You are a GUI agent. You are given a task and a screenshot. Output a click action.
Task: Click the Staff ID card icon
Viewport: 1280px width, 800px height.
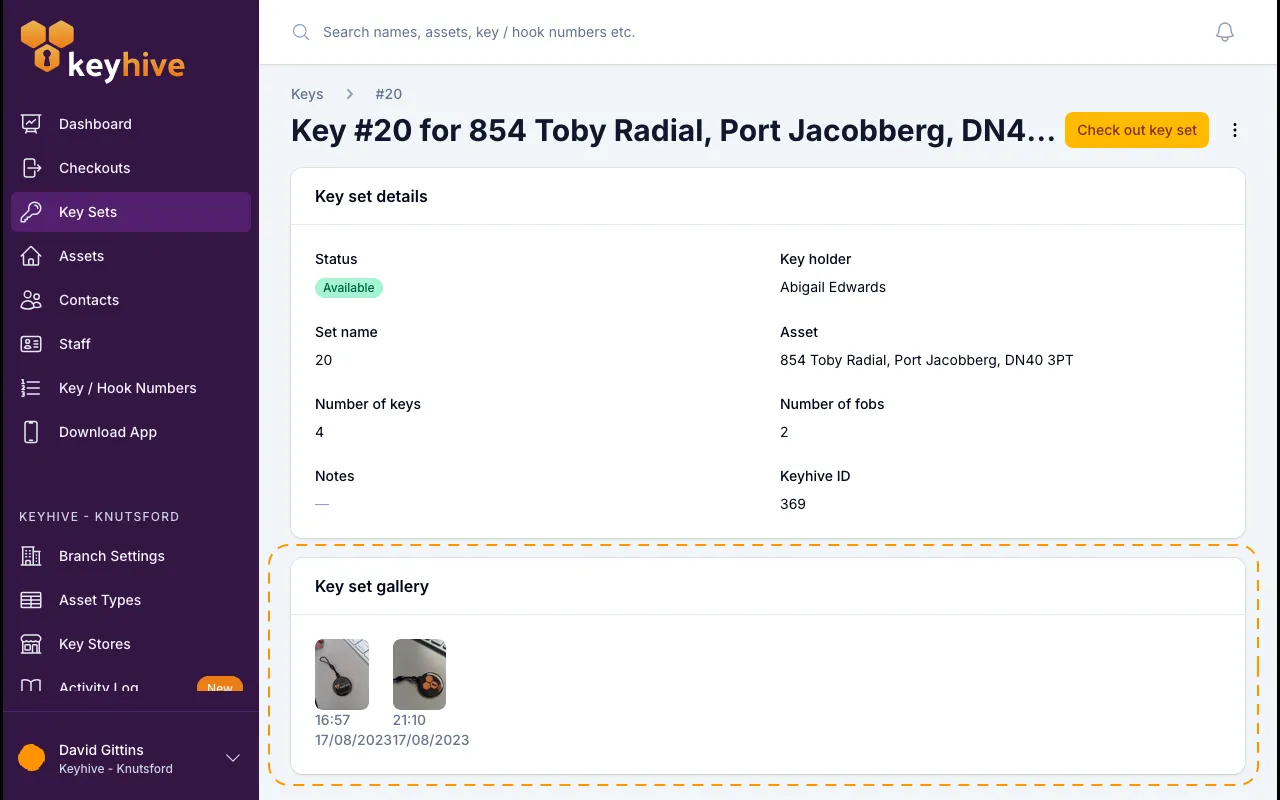31,344
